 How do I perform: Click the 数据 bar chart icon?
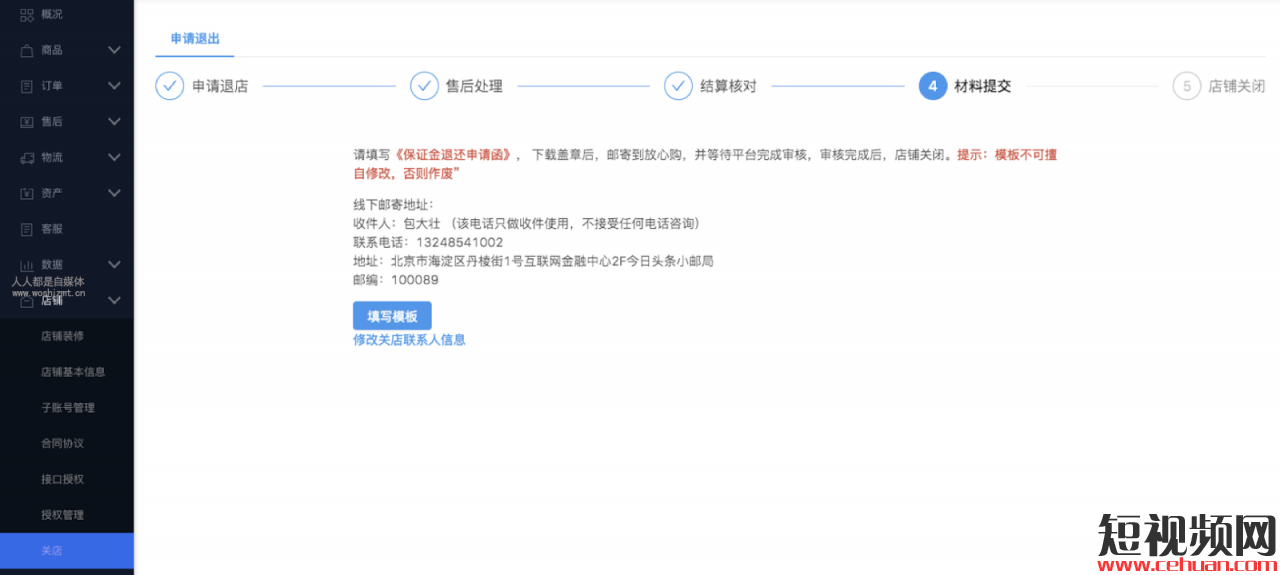(27, 265)
